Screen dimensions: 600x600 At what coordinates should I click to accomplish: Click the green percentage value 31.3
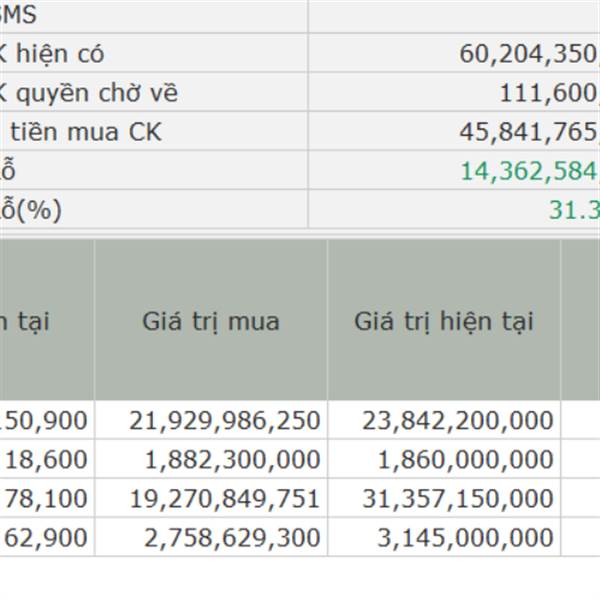point(574,210)
